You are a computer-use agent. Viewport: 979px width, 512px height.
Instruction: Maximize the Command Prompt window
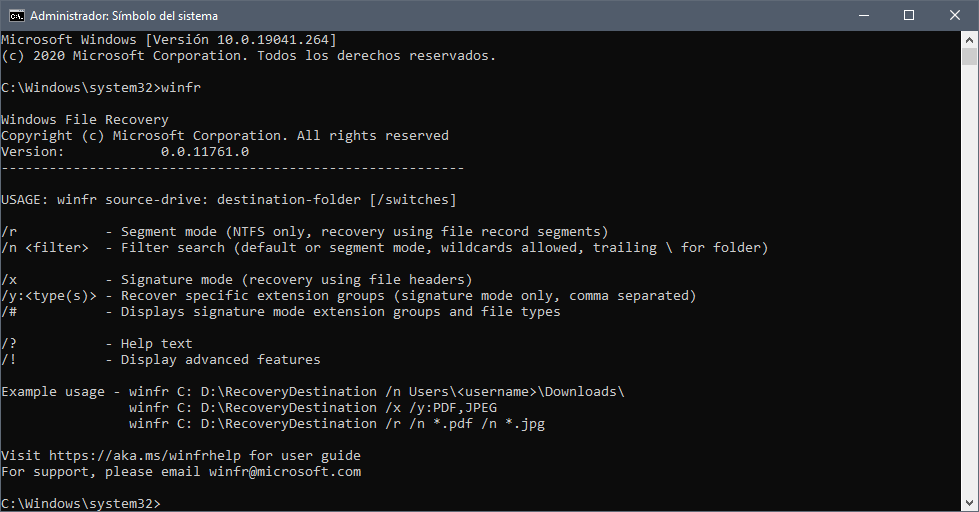(909, 16)
